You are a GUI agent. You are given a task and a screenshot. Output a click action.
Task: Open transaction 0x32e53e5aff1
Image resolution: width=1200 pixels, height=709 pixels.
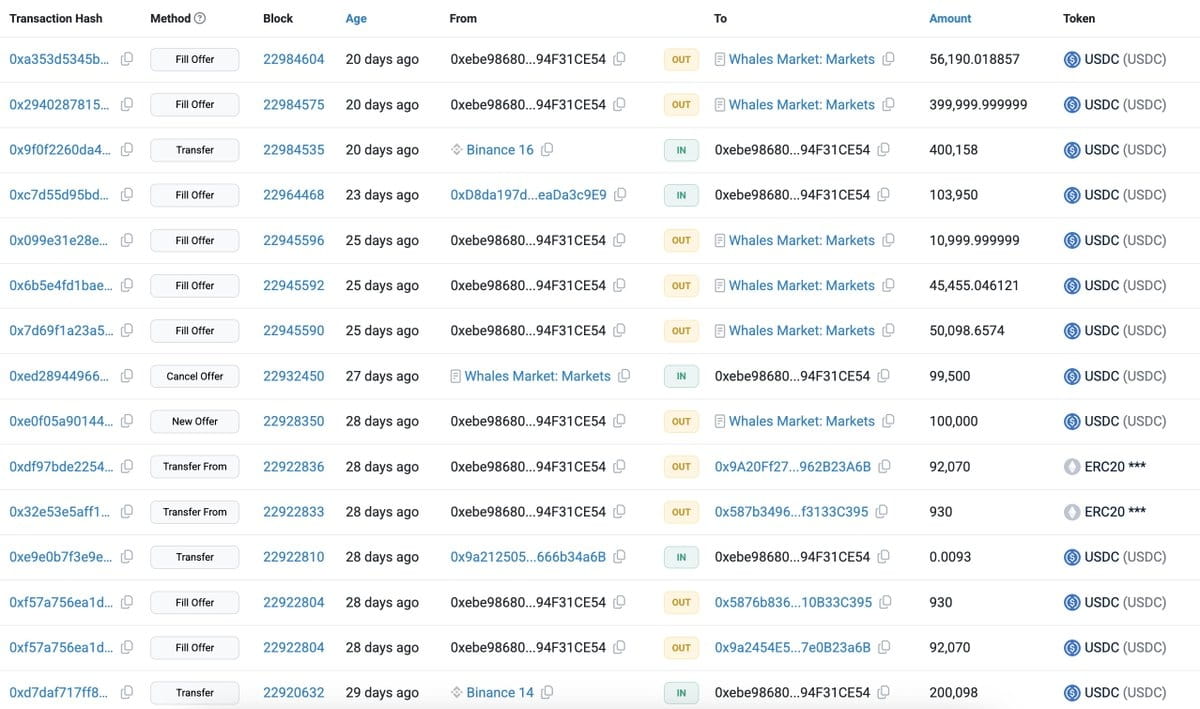pyautogui.click(x=61, y=512)
